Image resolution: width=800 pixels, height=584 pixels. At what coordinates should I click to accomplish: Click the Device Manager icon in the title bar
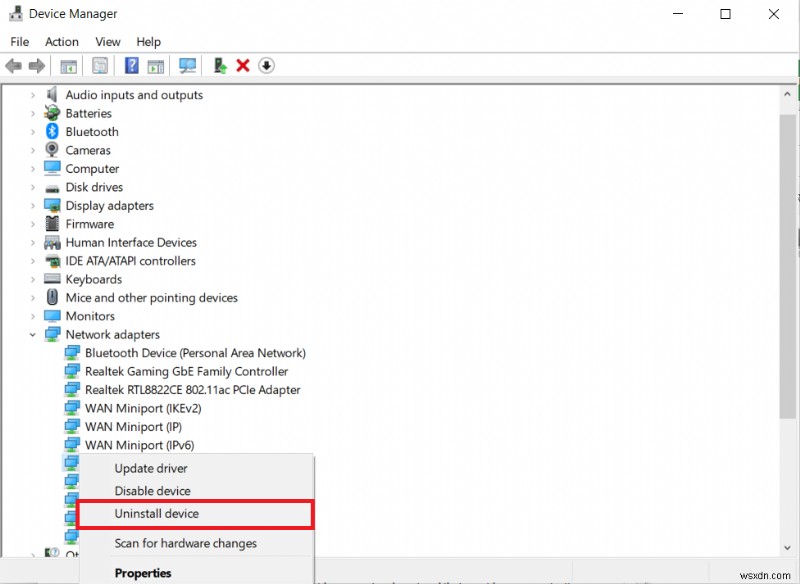pos(14,13)
